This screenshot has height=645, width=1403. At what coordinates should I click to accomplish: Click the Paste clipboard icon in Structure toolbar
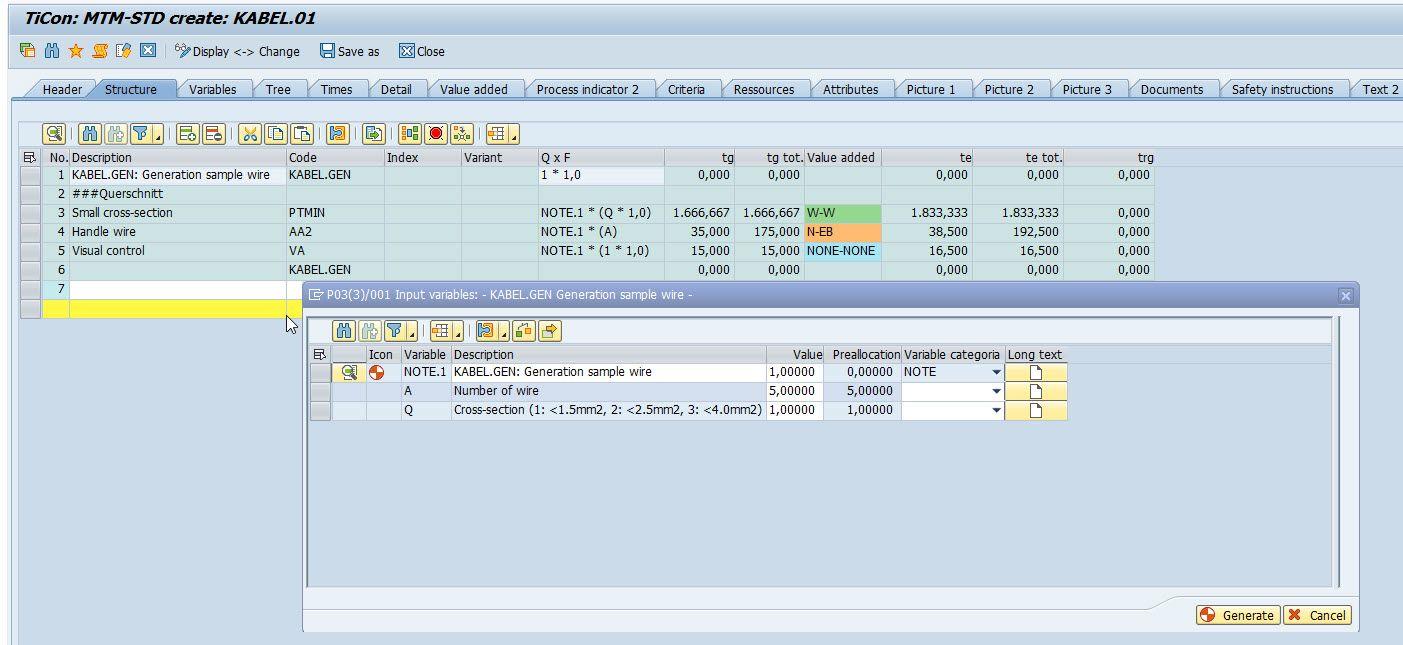302,134
